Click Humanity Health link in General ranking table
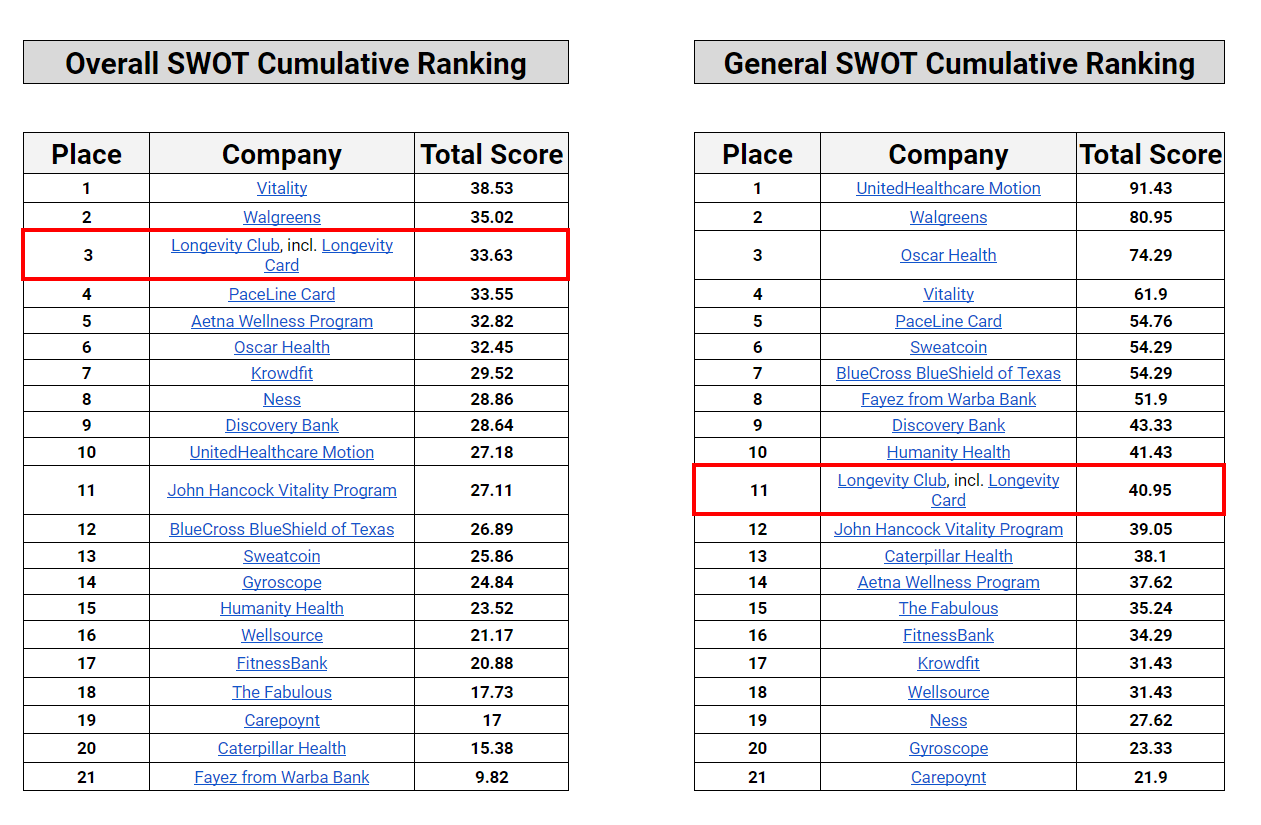This screenshot has width=1261, height=825. (x=948, y=452)
